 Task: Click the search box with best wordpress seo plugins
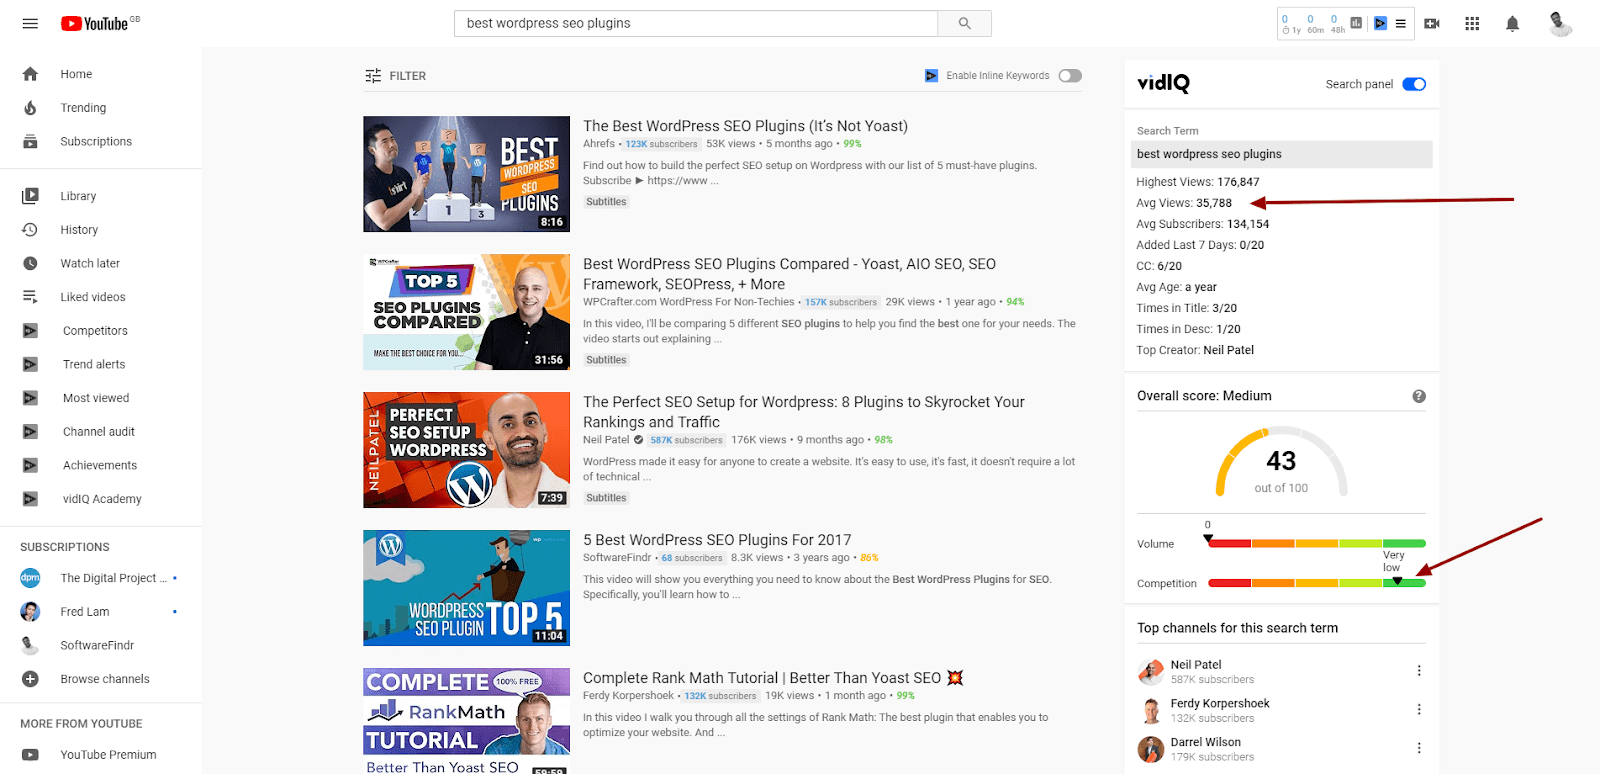coord(696,23)
